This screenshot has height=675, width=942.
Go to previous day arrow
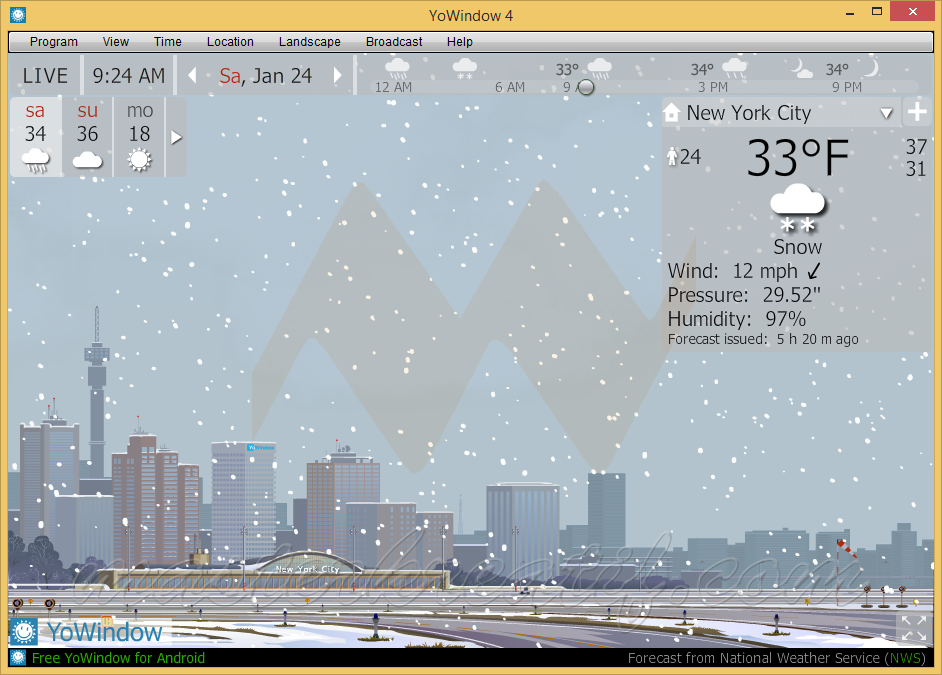[x=192, y=76]
